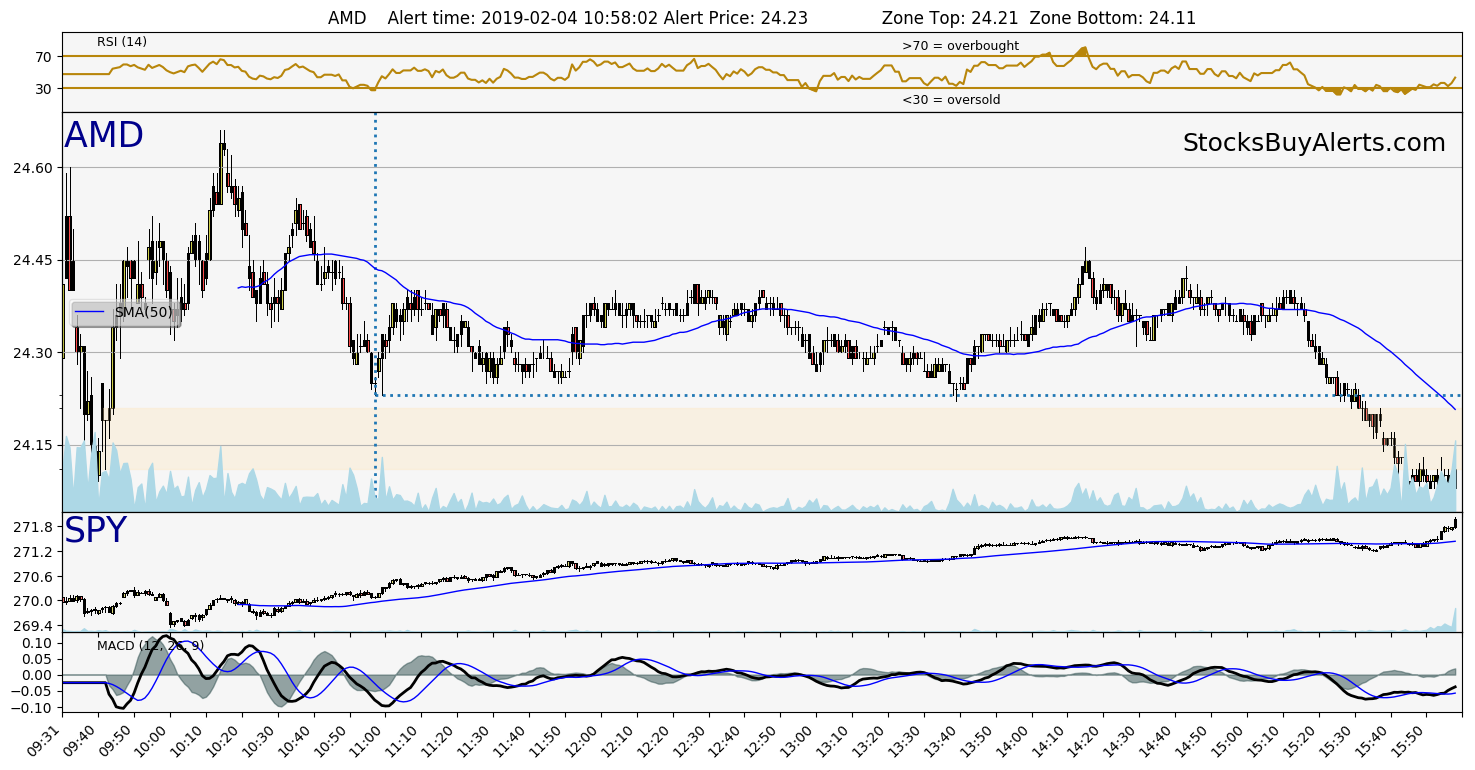Viewport: 1475px width, 770px height.
Task: Click the SMA(50) legend box
Action: (x=126, y=313)
